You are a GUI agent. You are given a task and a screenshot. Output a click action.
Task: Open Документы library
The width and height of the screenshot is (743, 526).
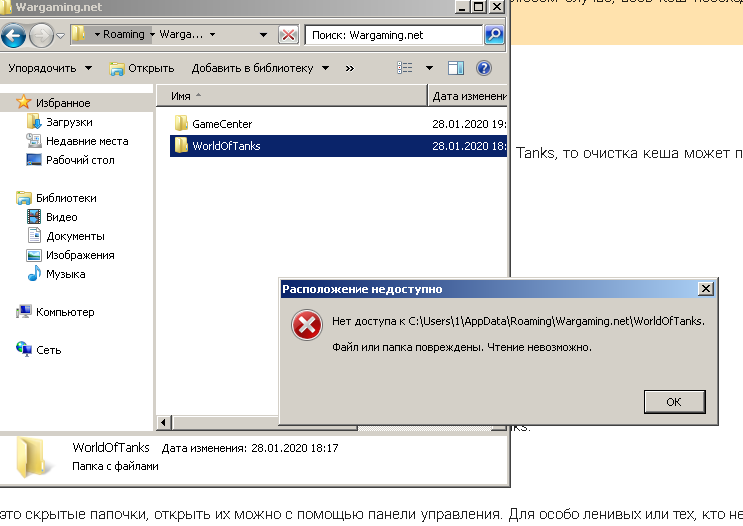pyautogui.click(x=75, y=236)
